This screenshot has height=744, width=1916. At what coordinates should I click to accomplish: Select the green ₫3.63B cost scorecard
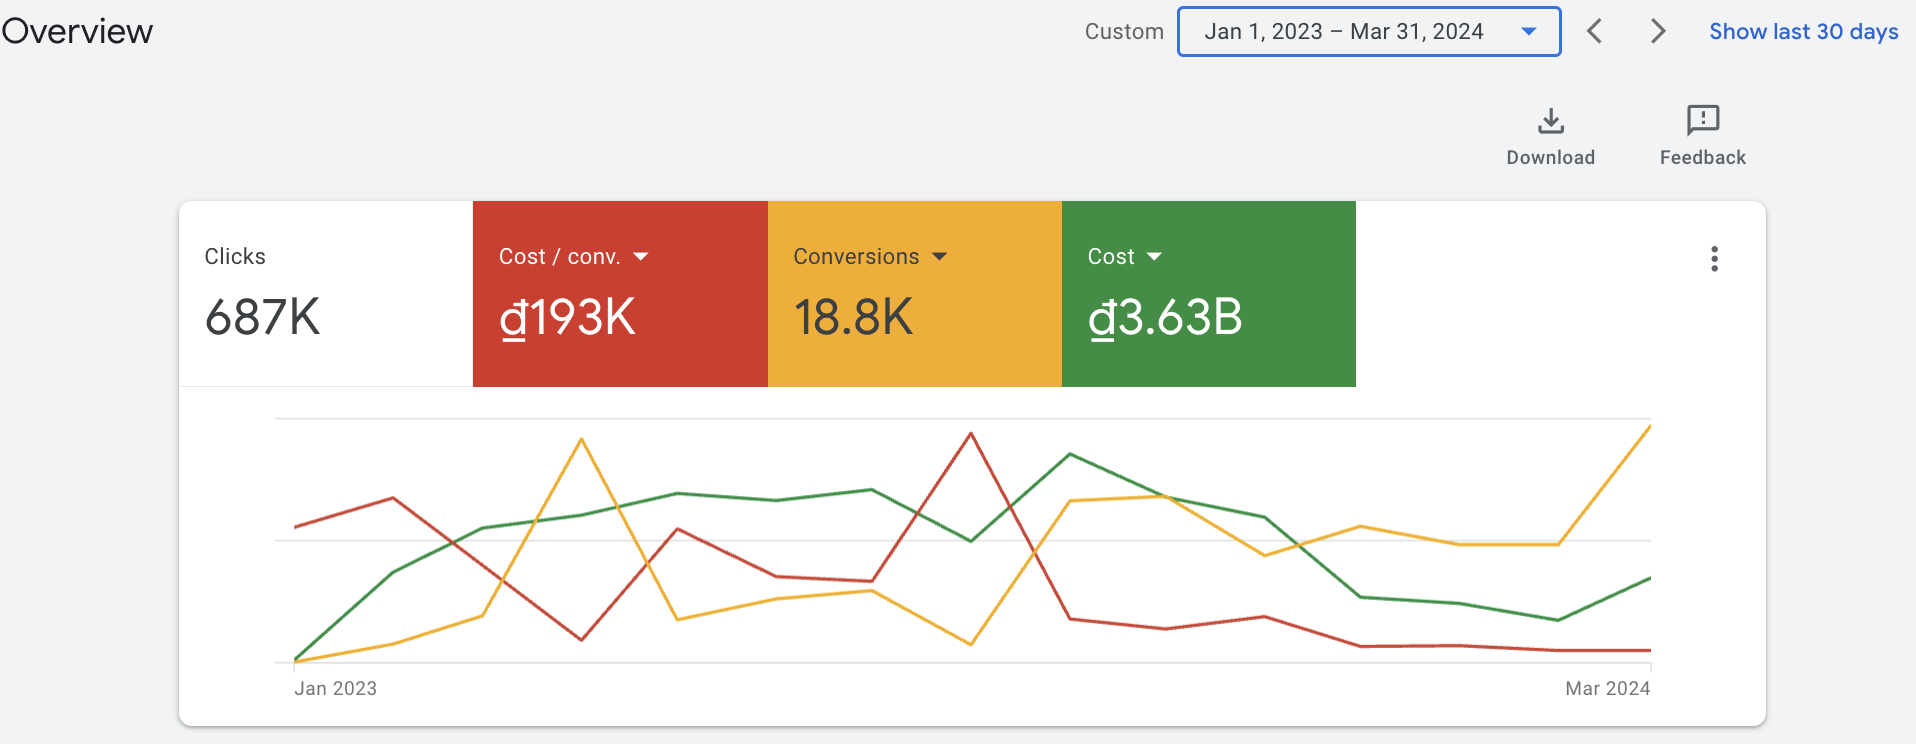(1209, 294)
